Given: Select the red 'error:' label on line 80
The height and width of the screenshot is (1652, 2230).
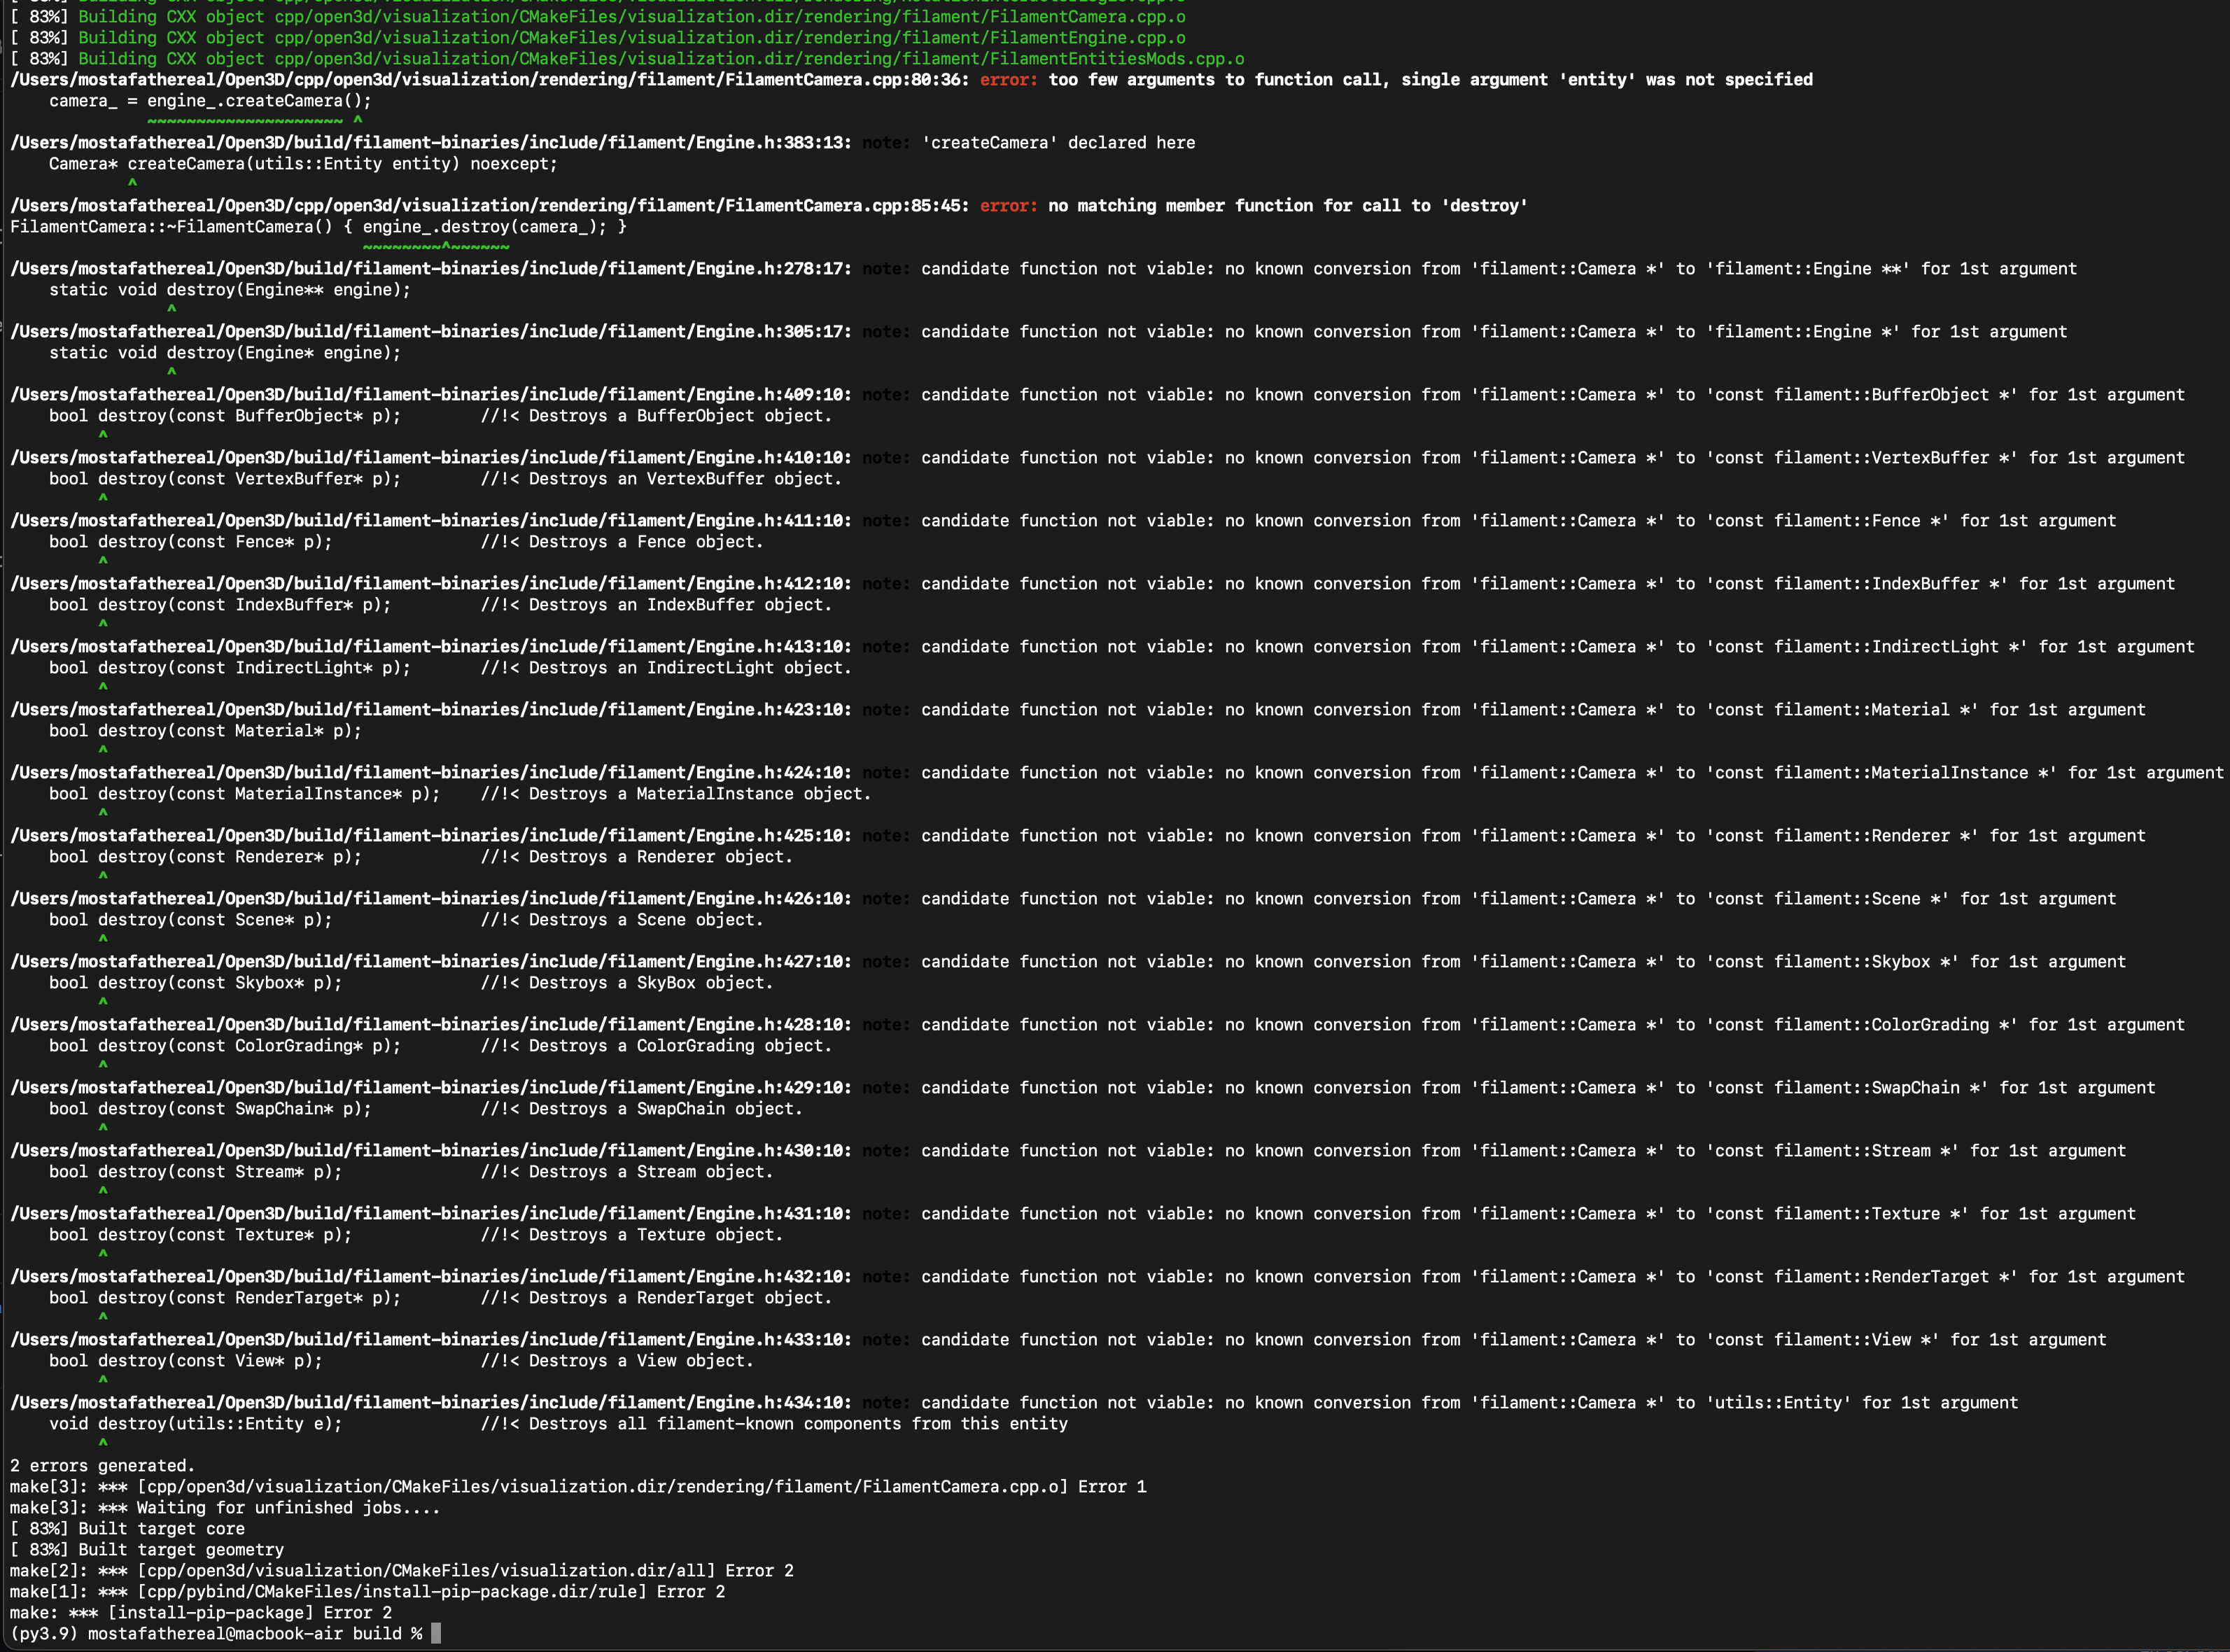Looking at the screenshot, I should click(x=1007, y=79).
